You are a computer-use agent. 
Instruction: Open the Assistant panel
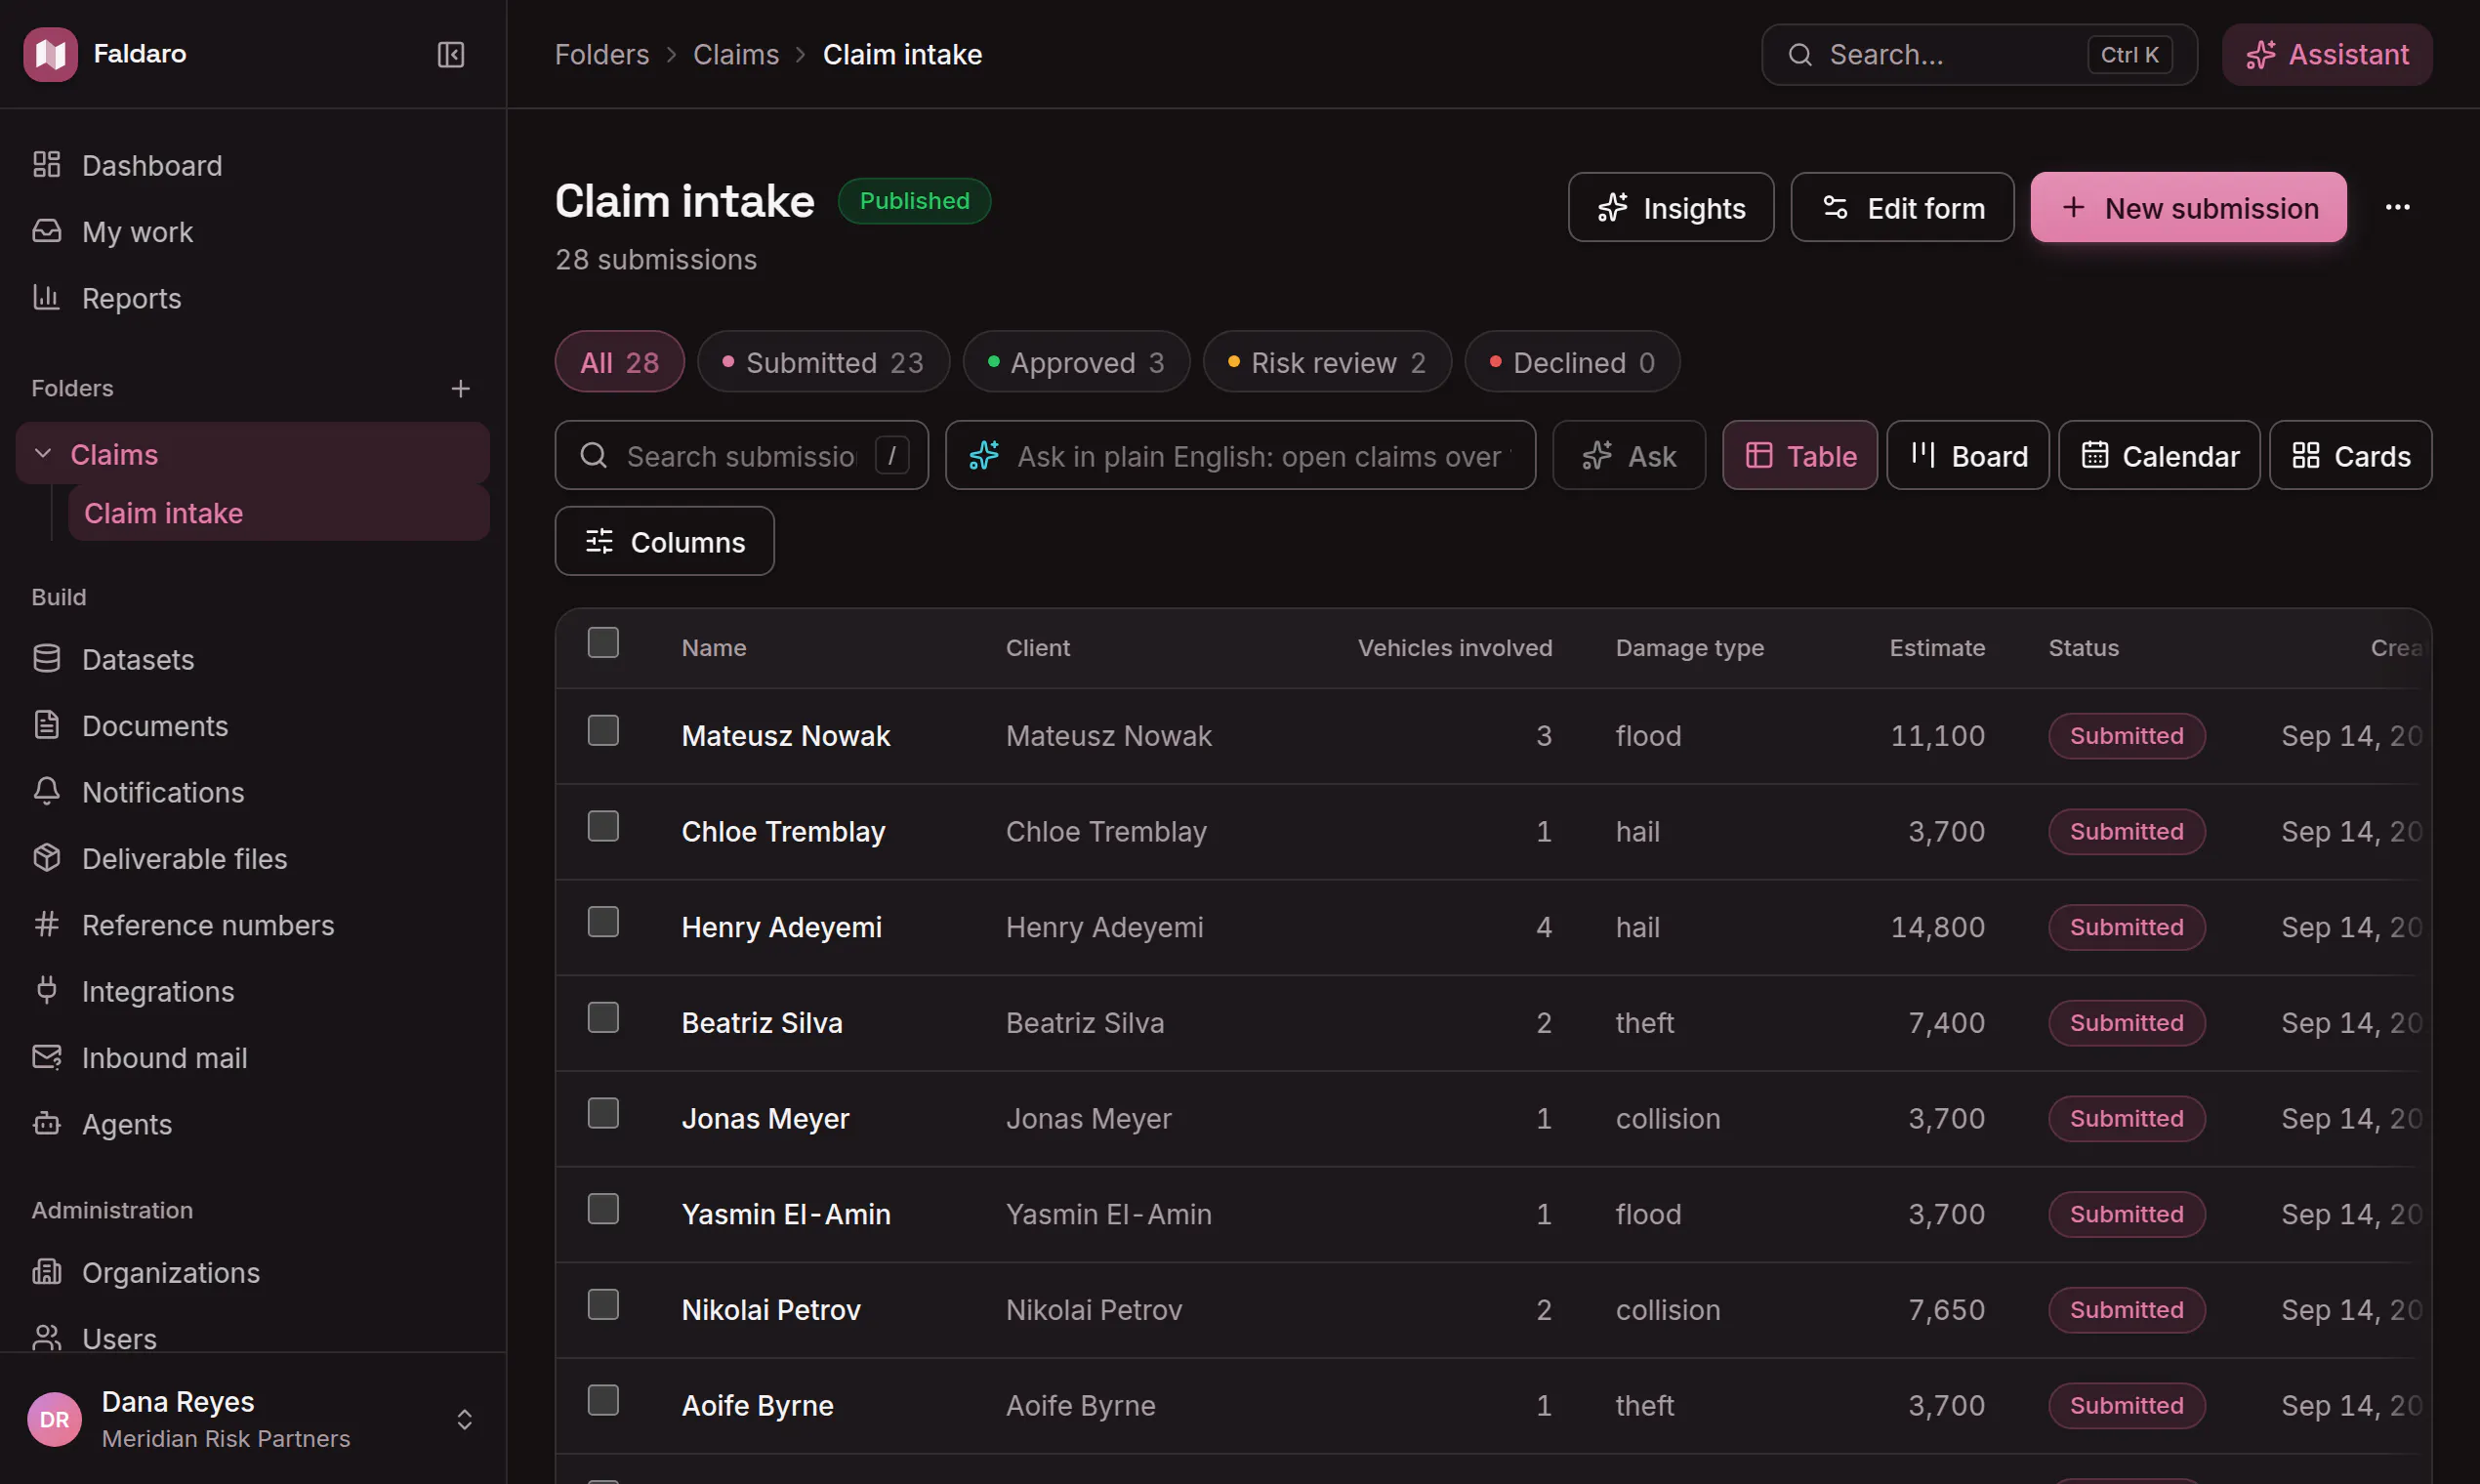coord(2327,54)
